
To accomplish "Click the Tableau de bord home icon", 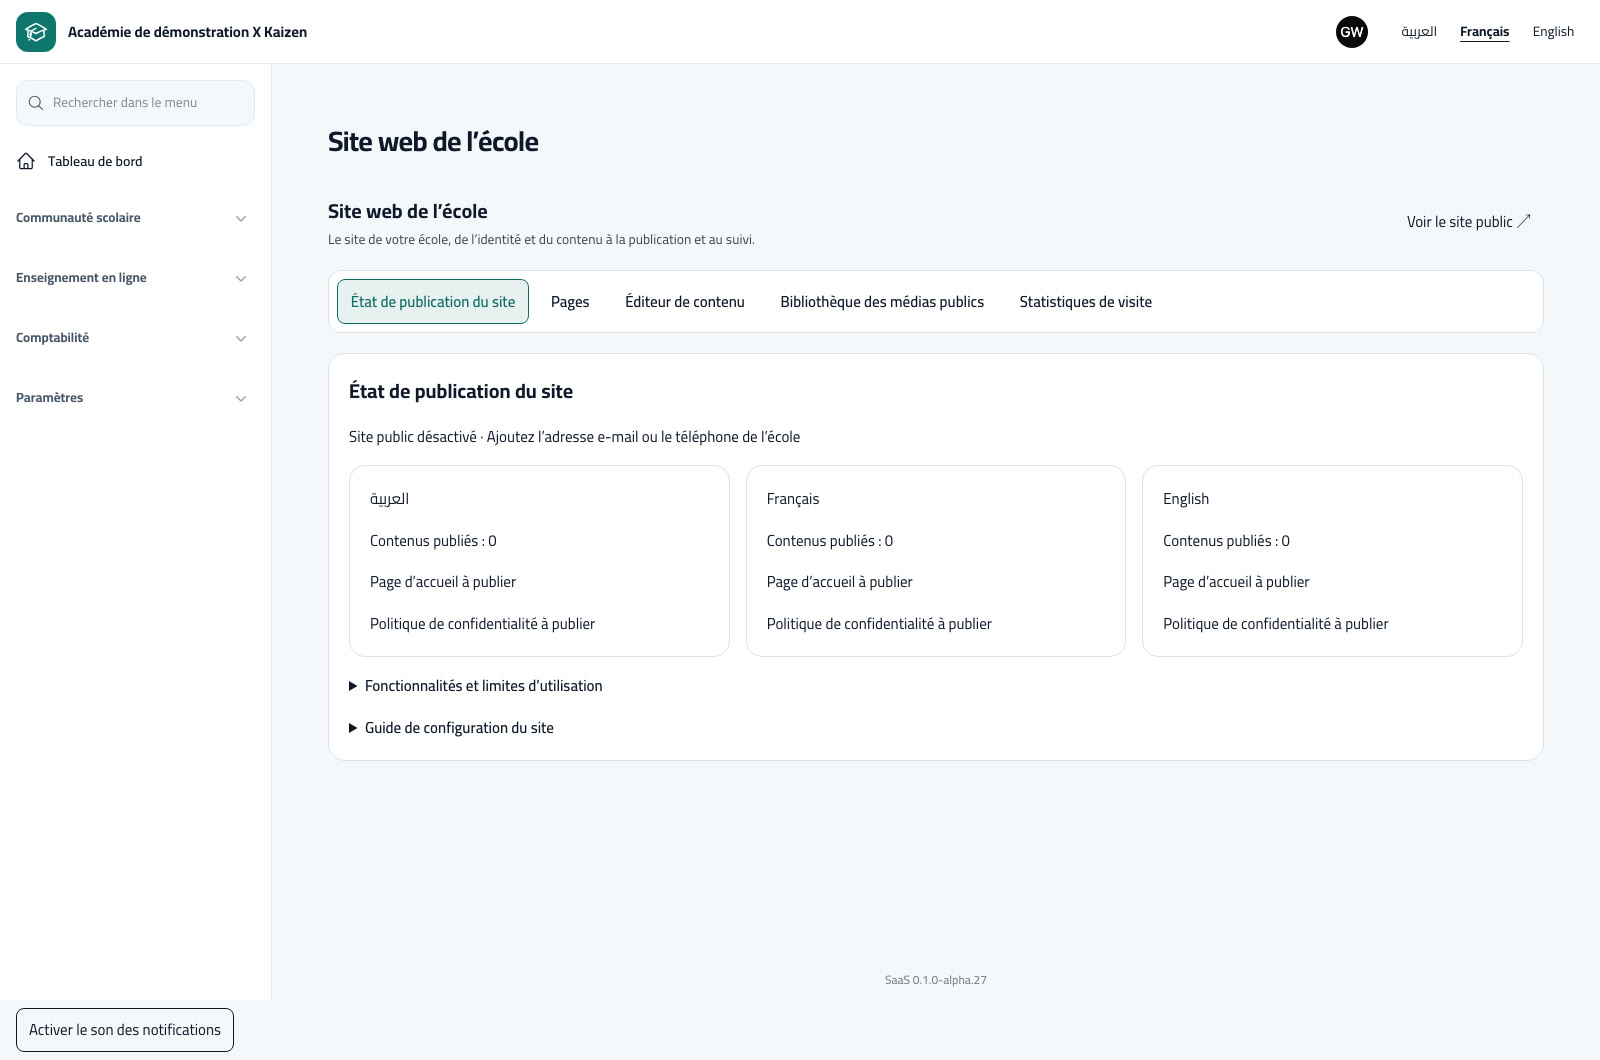I will [27, 161].
